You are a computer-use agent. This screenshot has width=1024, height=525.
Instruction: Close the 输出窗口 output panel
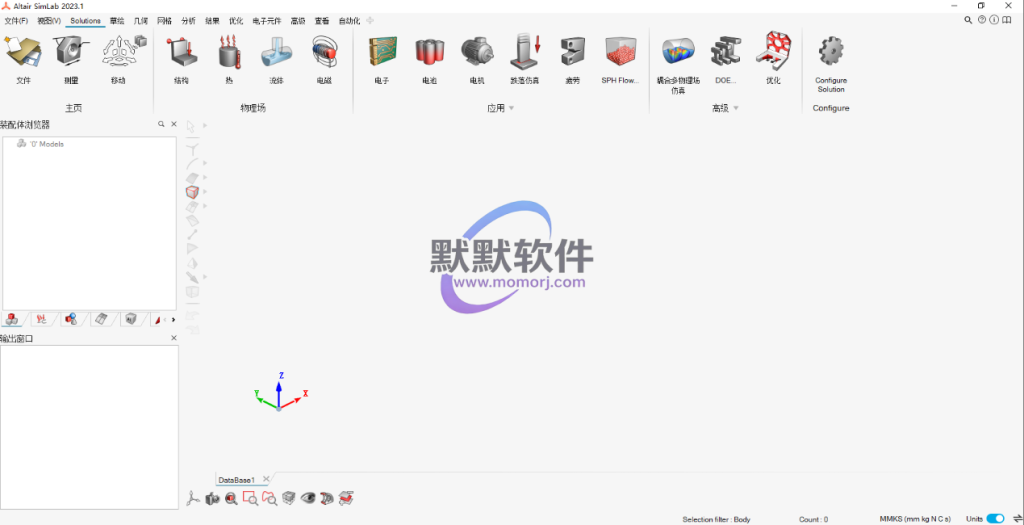(x=174, y=338)
